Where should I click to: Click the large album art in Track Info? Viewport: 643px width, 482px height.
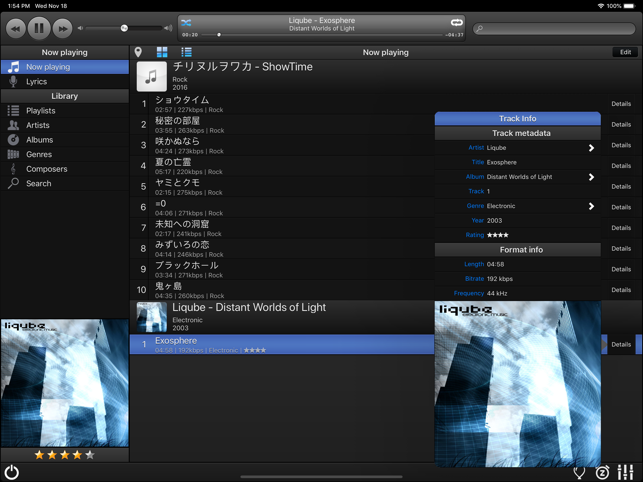tap(518, 384)
